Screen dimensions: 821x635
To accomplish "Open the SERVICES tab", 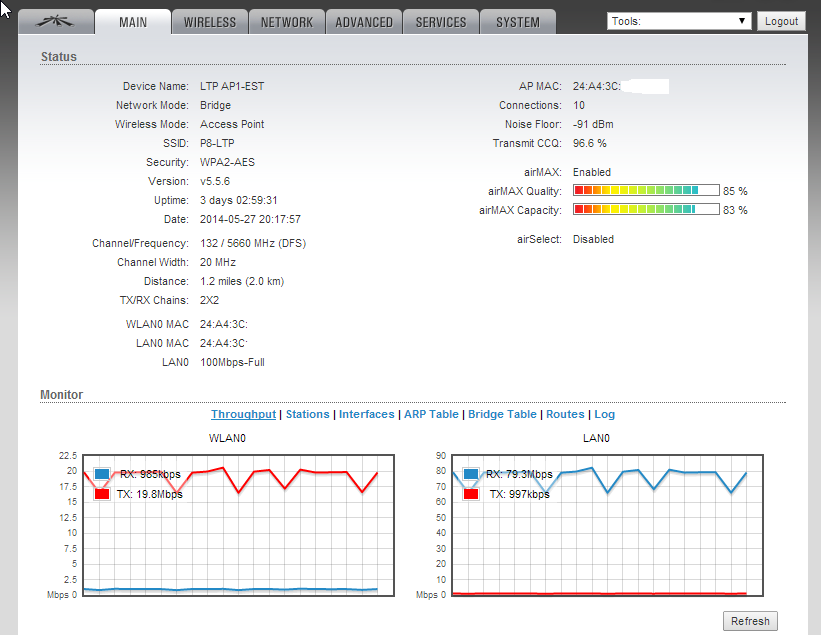I will tap(441, 22).
